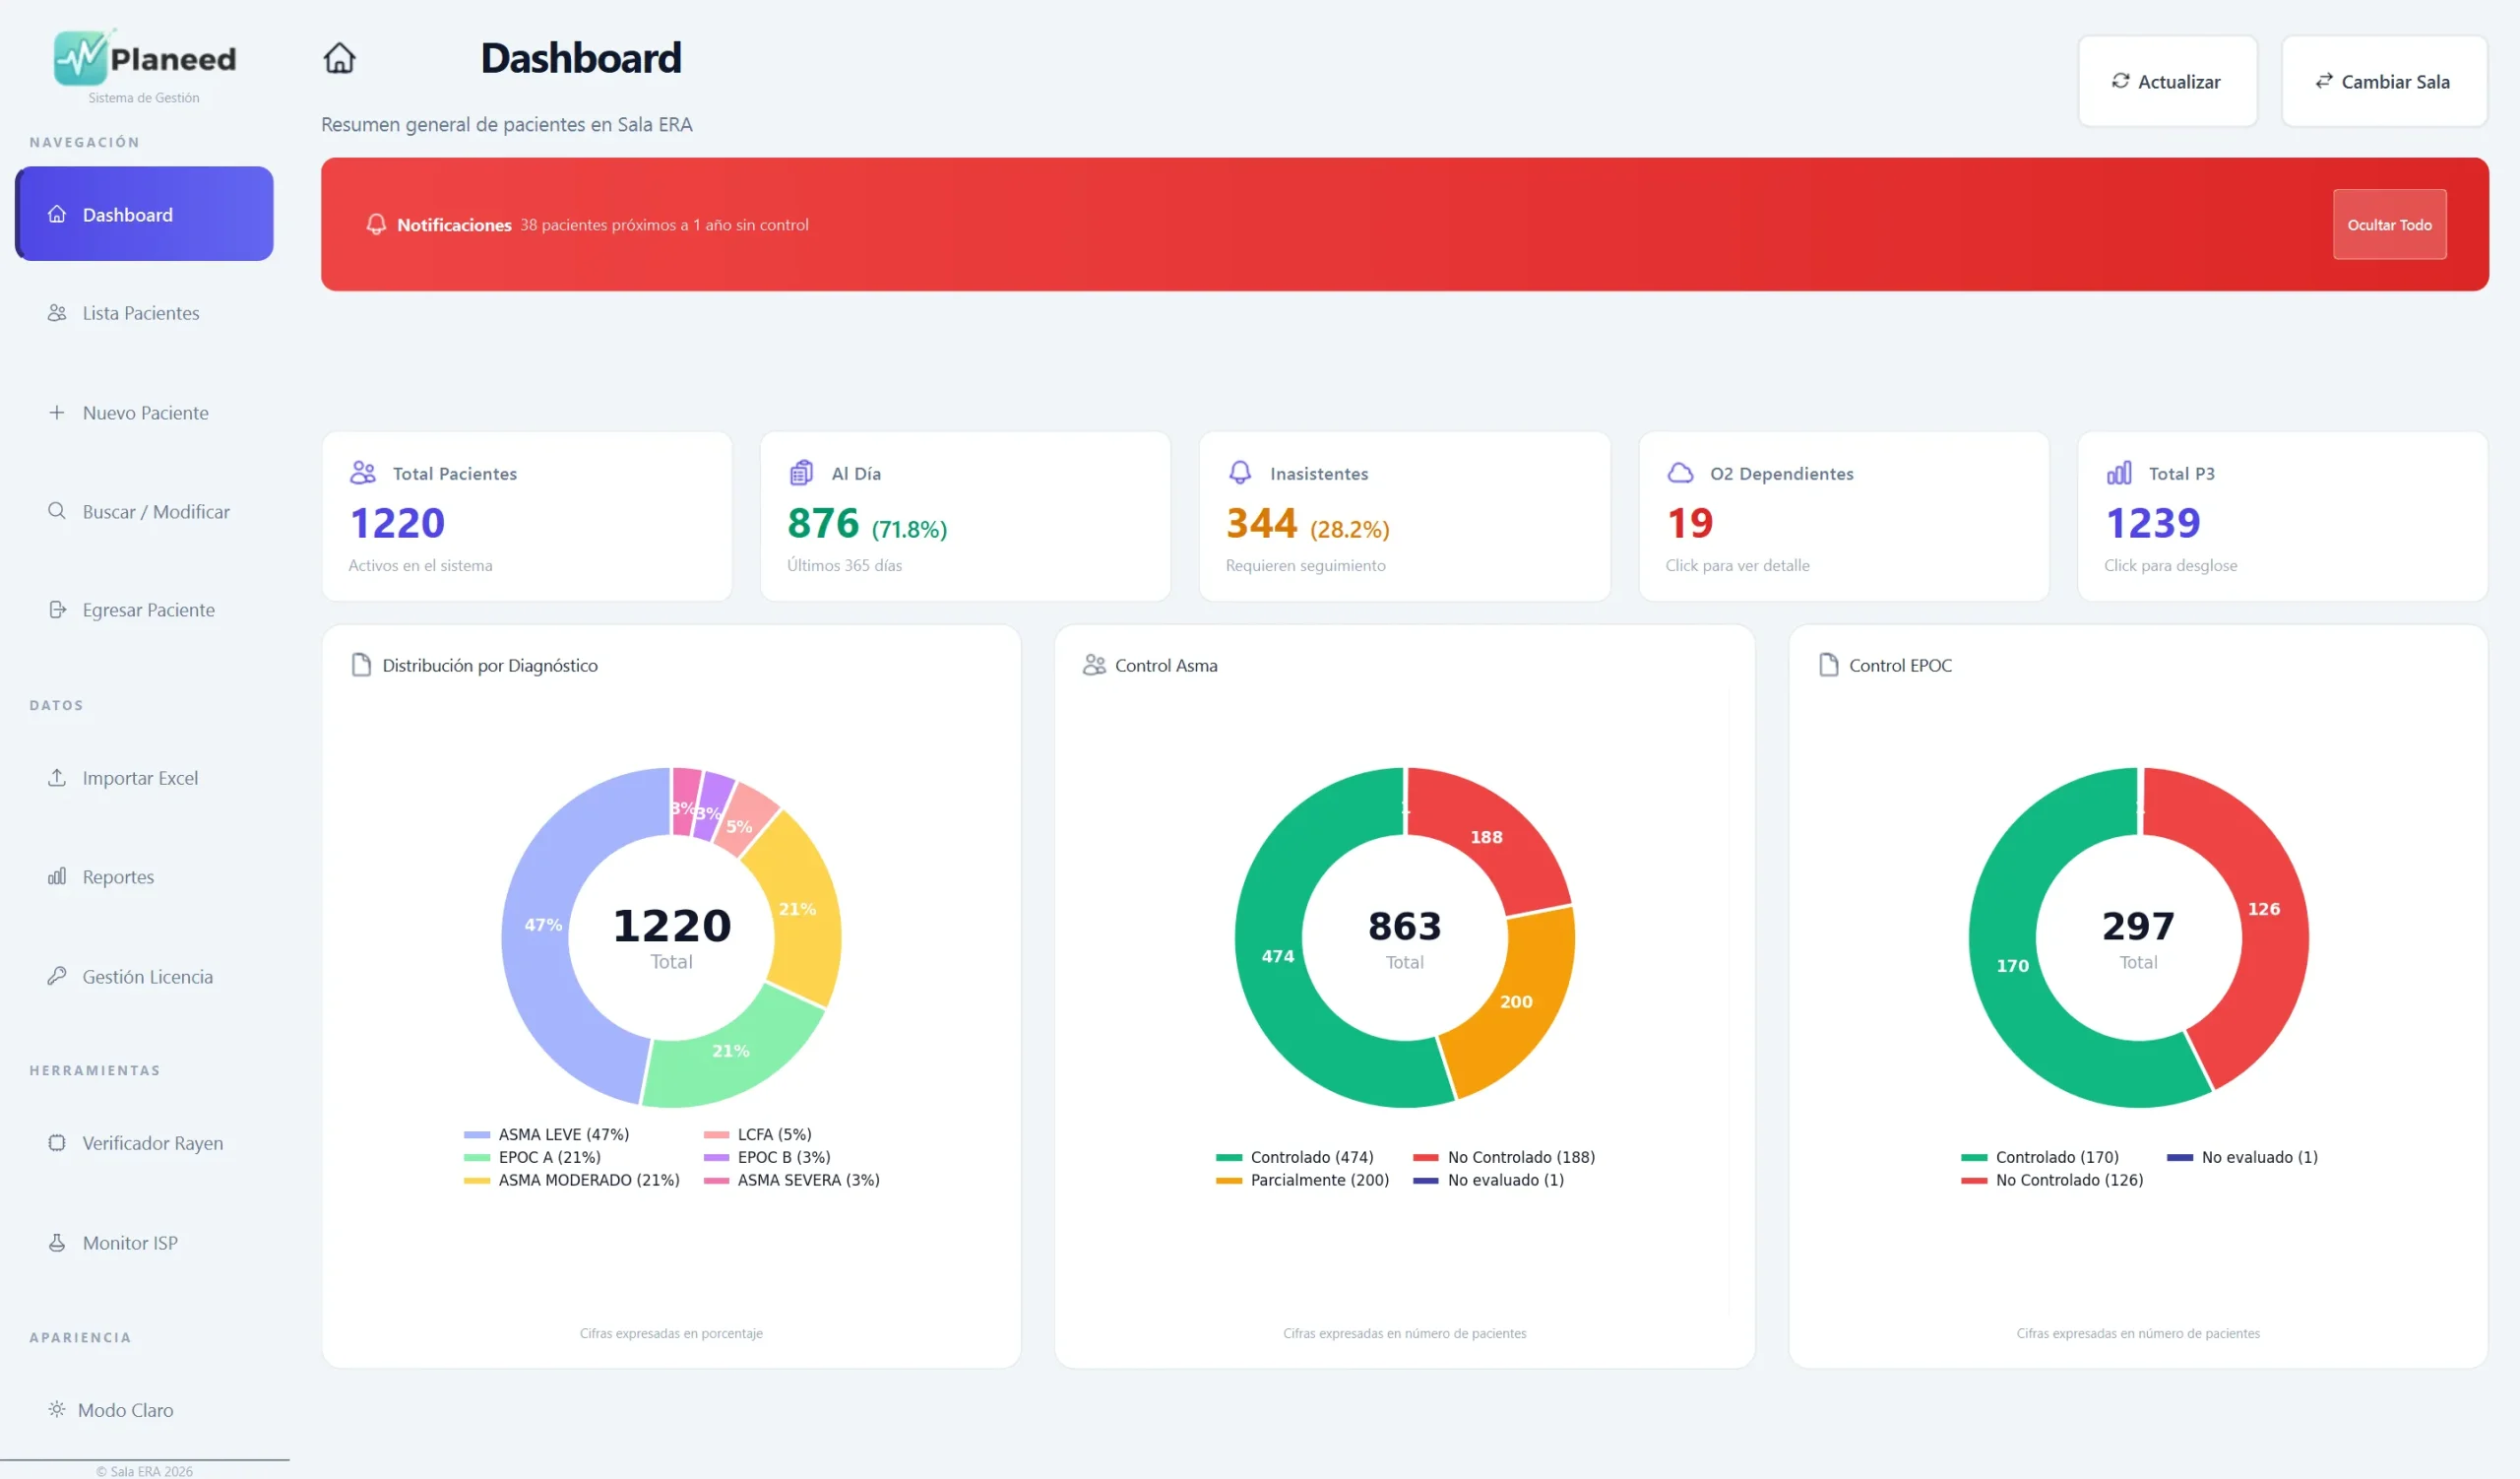Click 'Resumen general de pacientes en Sala ERA' subtitle

pyautogui.click(x=506, y=124)
